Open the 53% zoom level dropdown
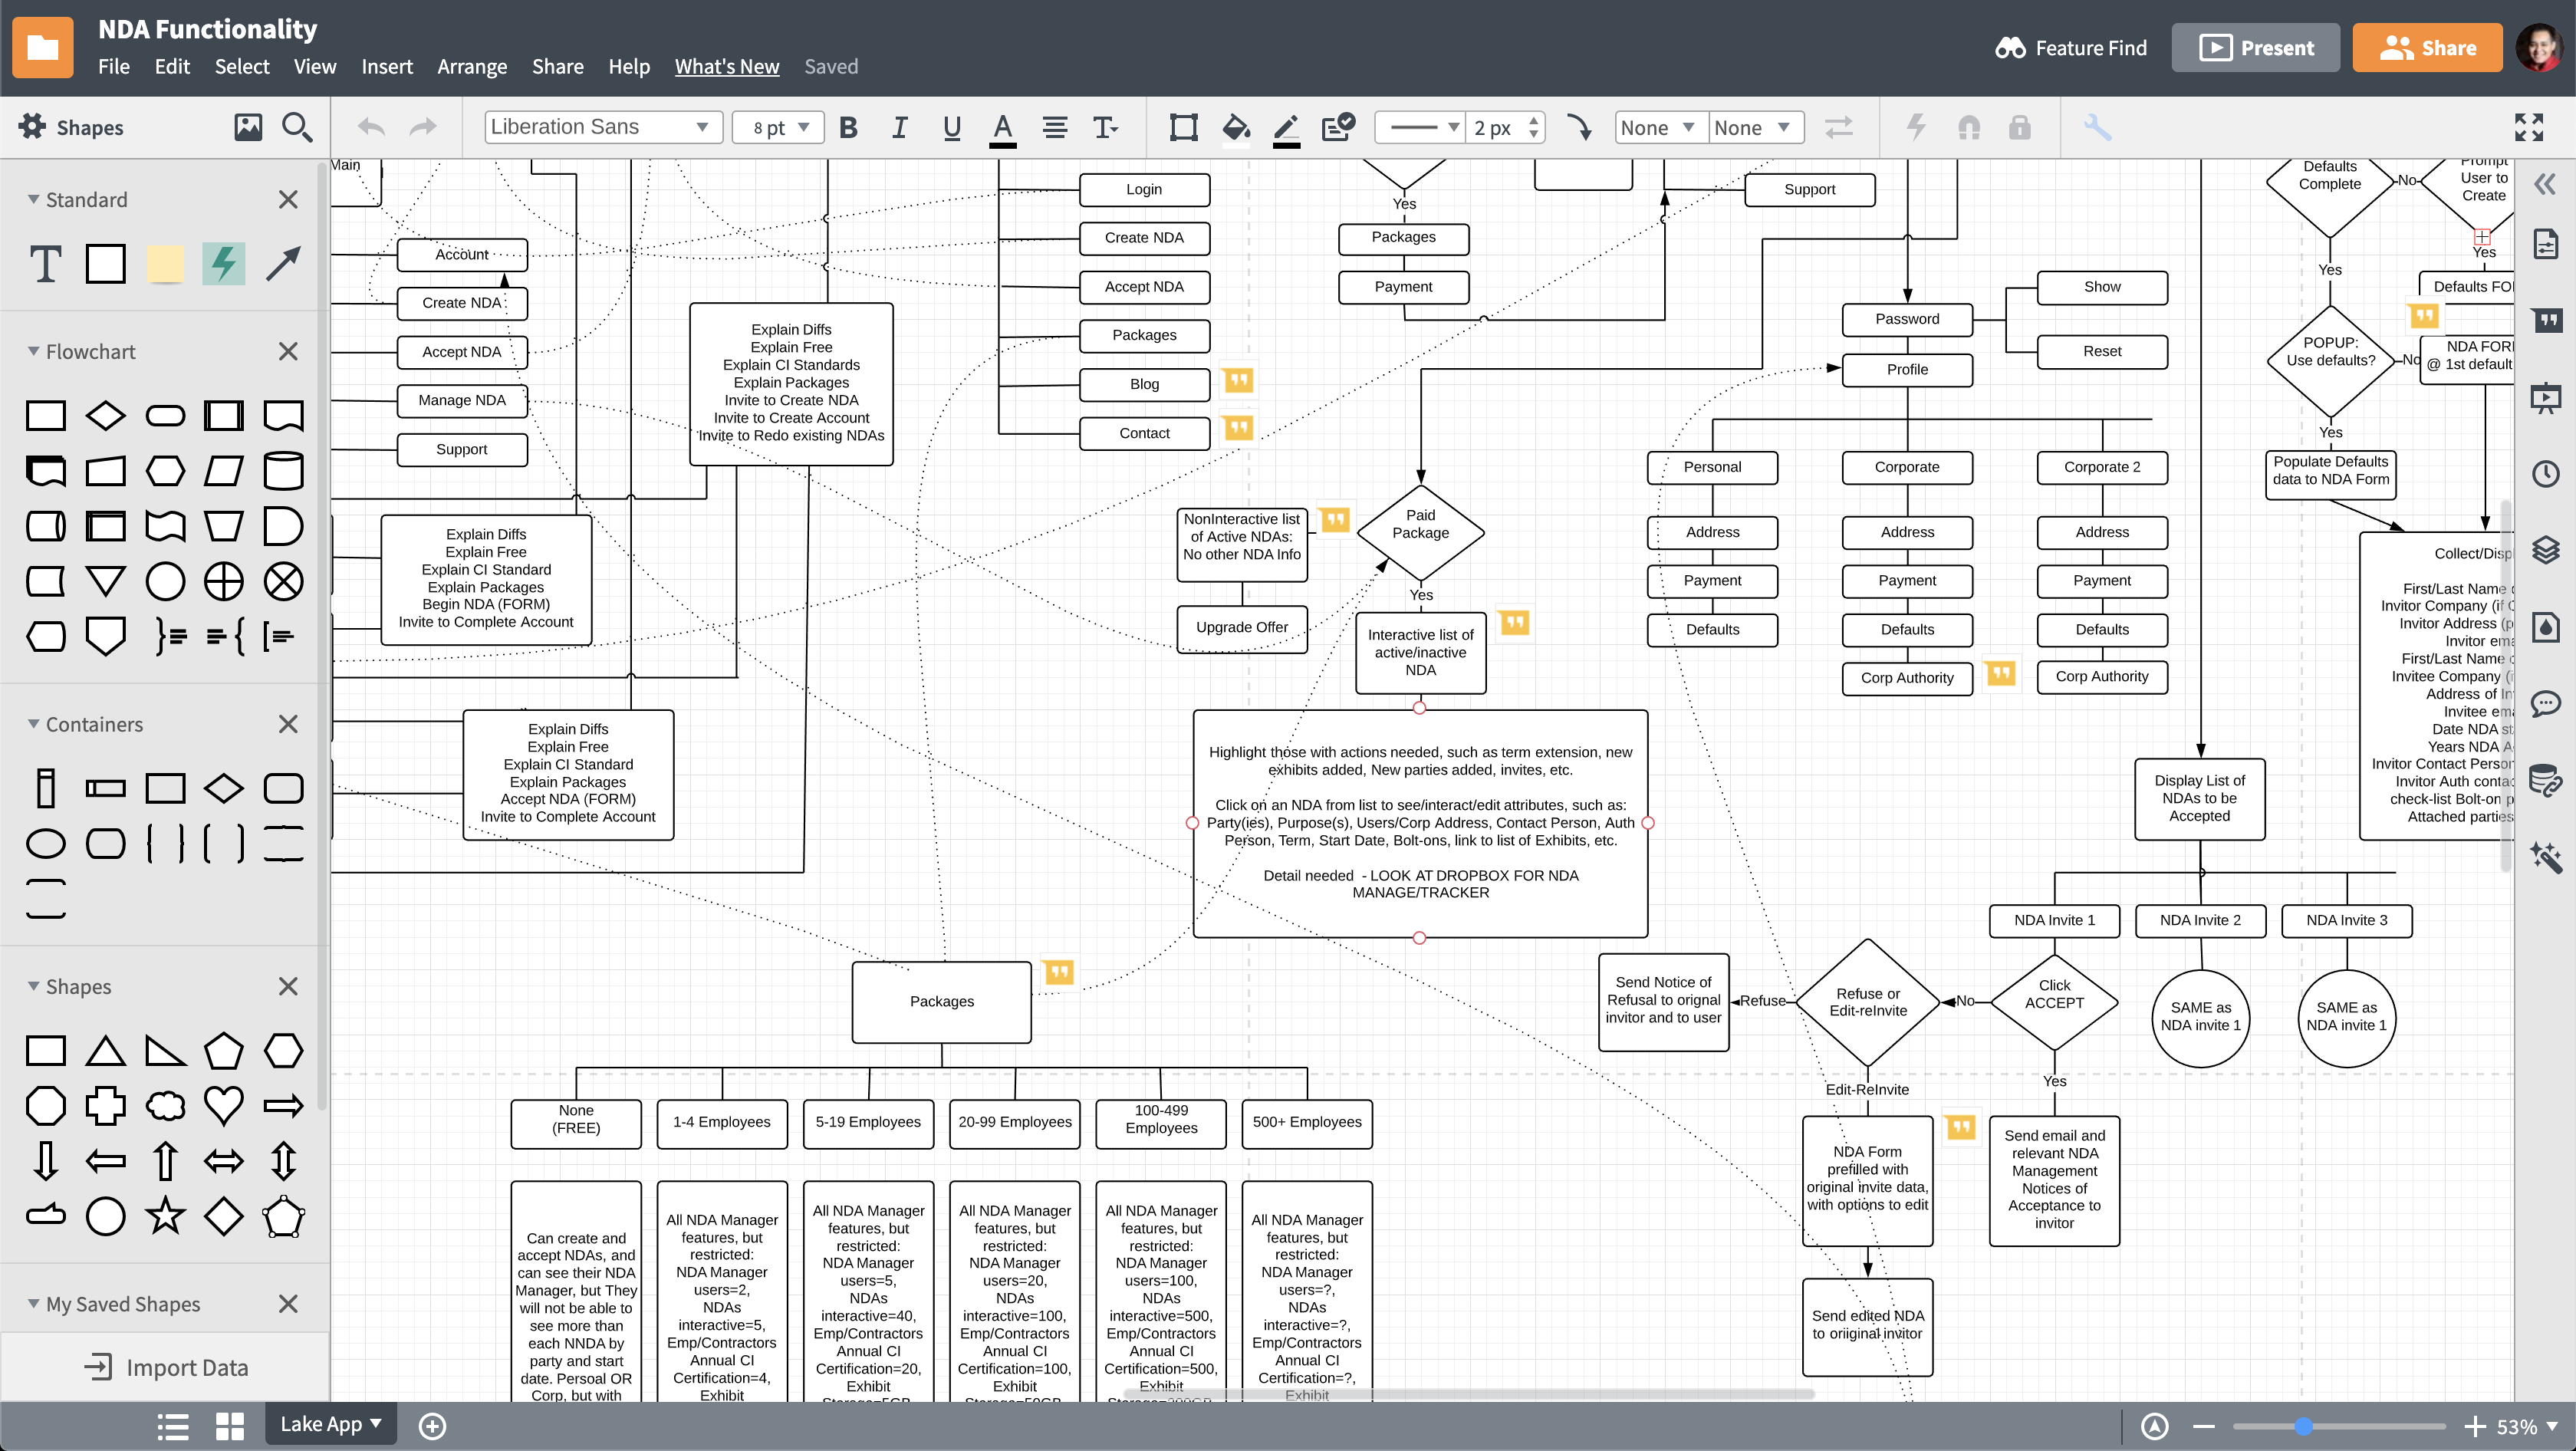The image size is (2576, 1451). (x=2527, y=1427)
